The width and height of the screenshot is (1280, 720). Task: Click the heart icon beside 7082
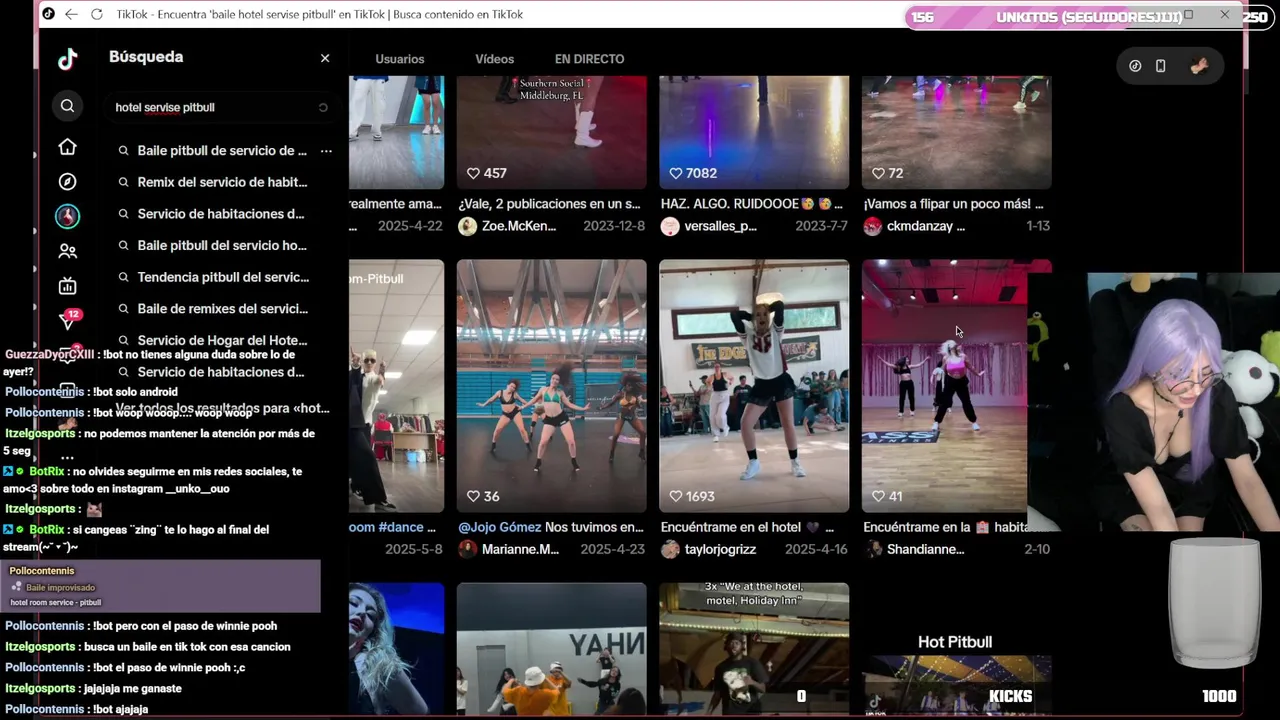pos(676,173)
